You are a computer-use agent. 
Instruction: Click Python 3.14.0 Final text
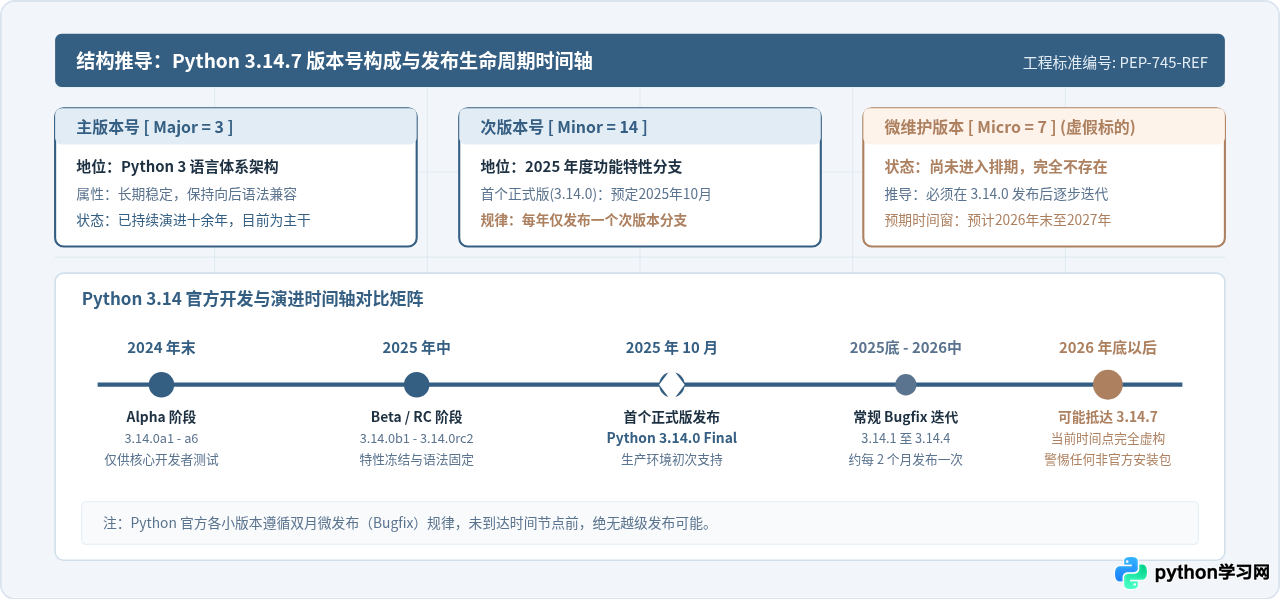[672, 438]
